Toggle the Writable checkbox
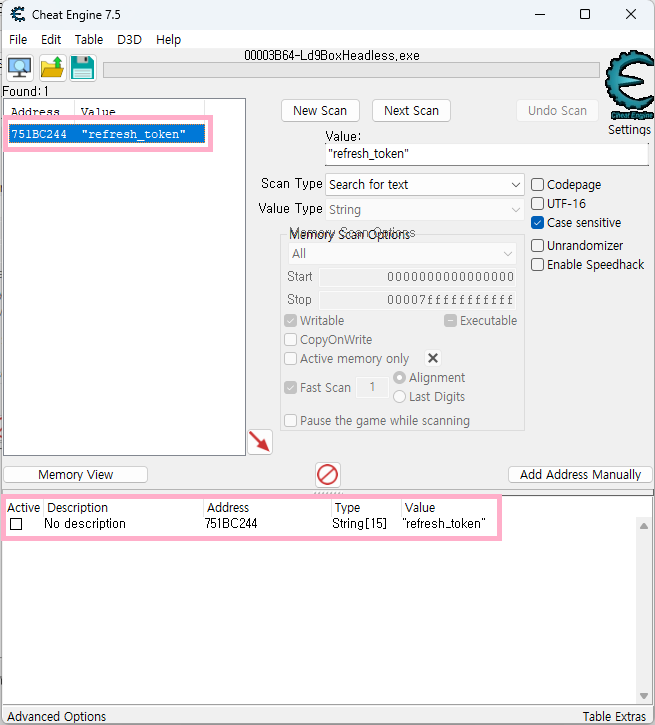 point(290,320)
